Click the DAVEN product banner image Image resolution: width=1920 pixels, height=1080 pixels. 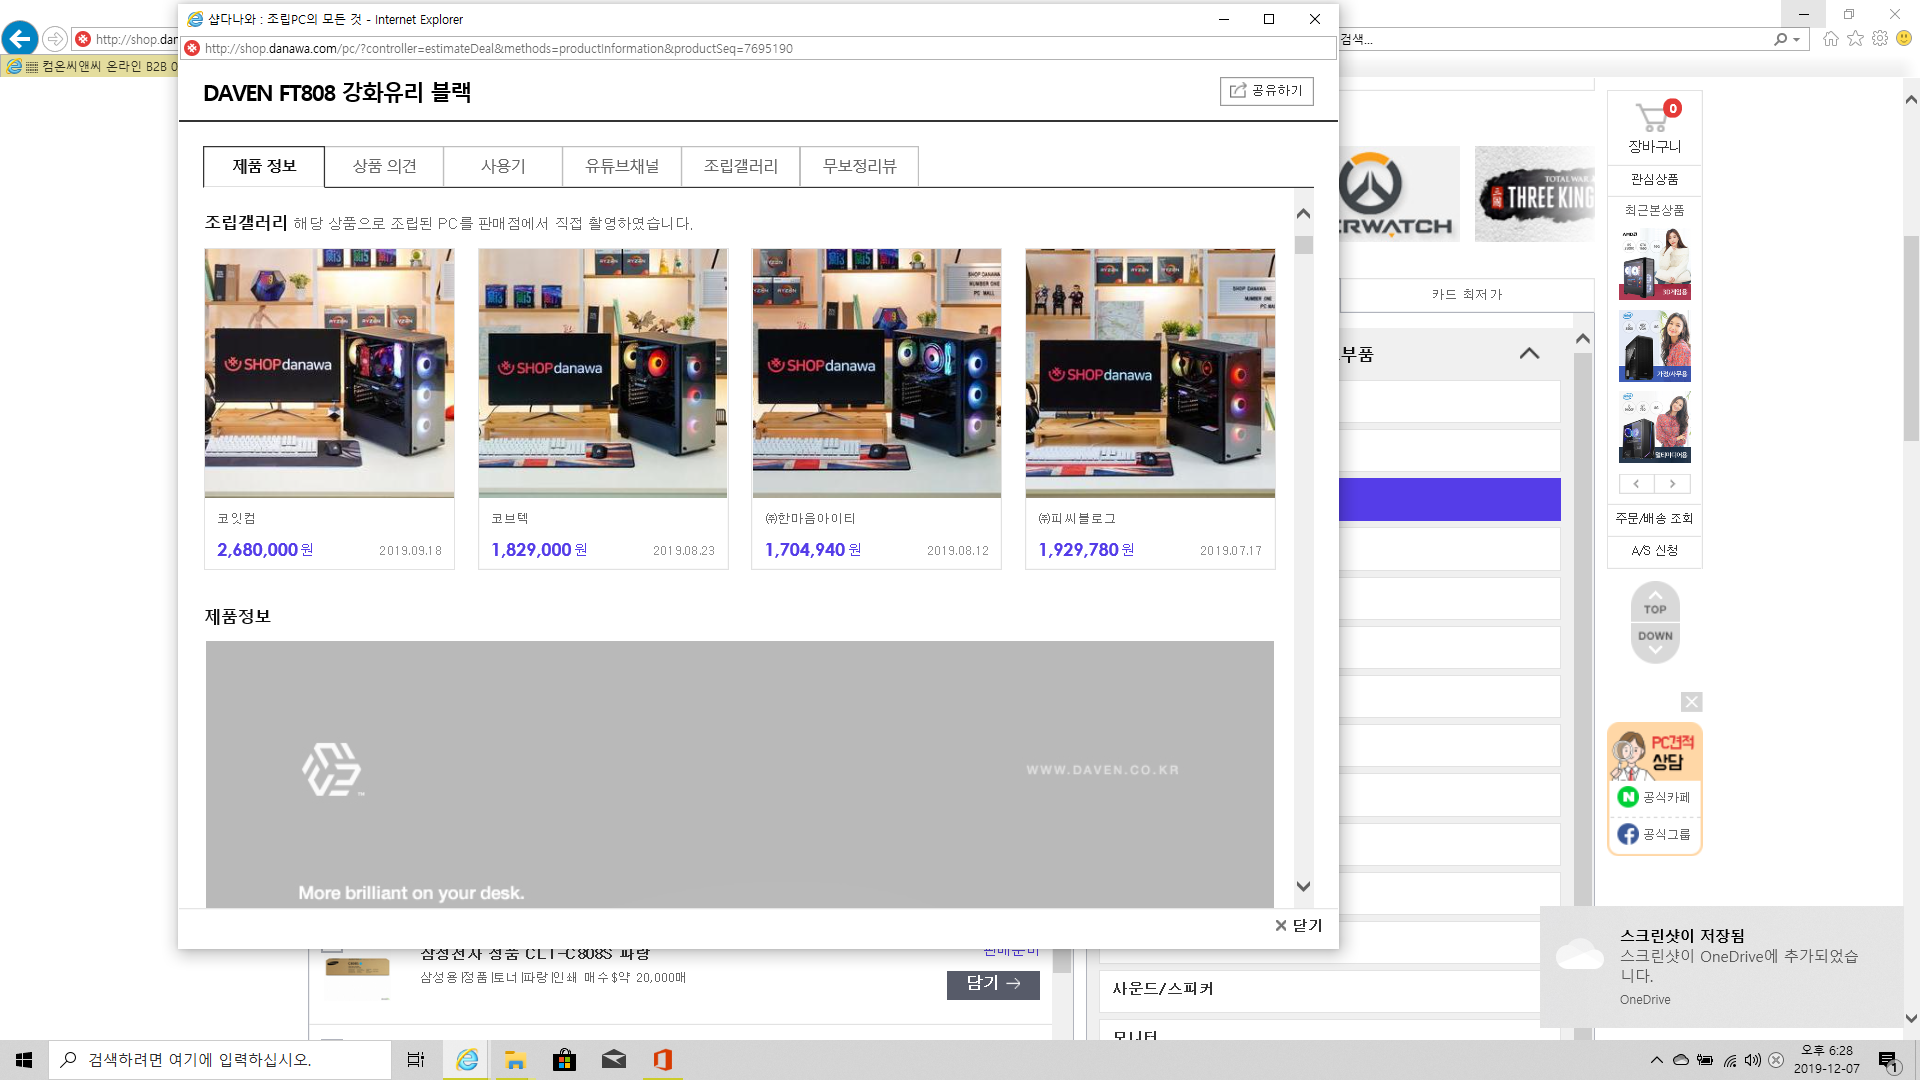[x=740, y=774]
